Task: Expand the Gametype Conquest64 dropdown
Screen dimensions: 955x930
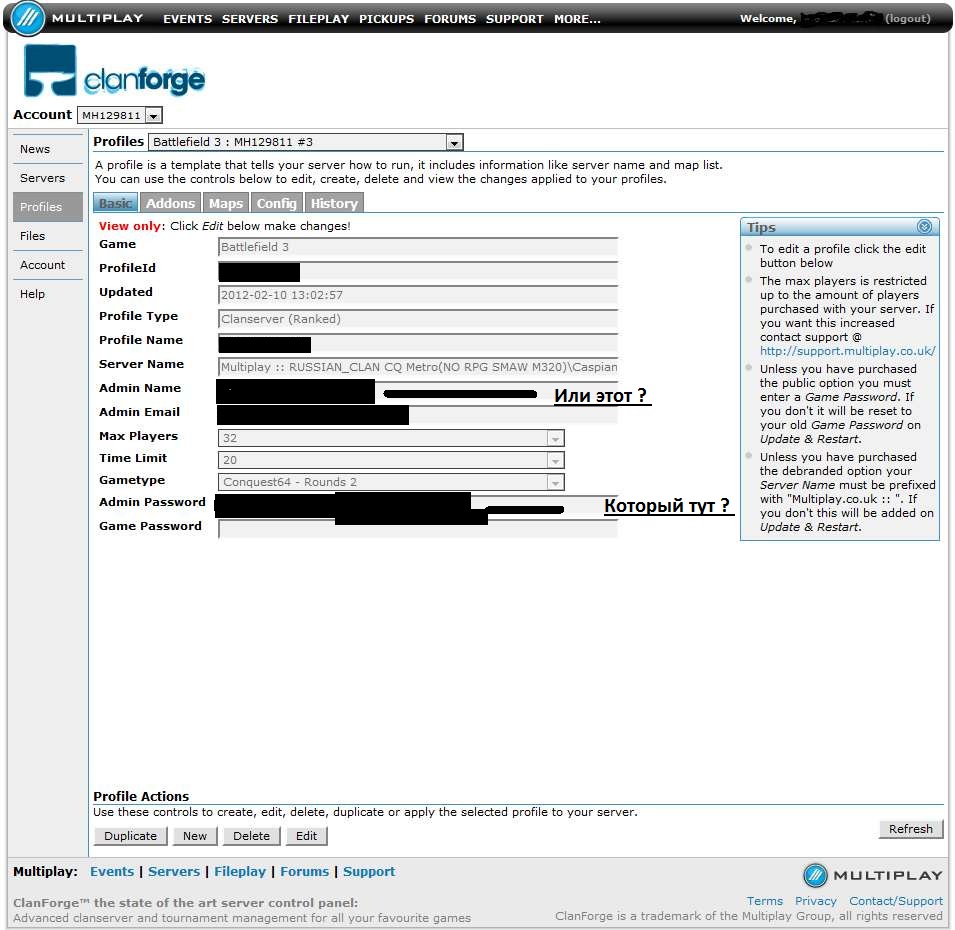Action: click(391, 482)
